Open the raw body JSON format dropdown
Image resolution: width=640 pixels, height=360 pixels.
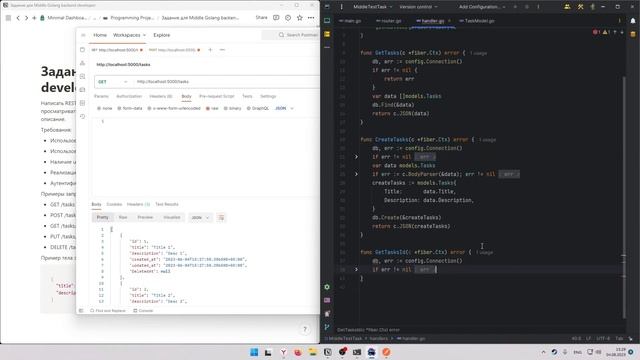click(284, 109)
